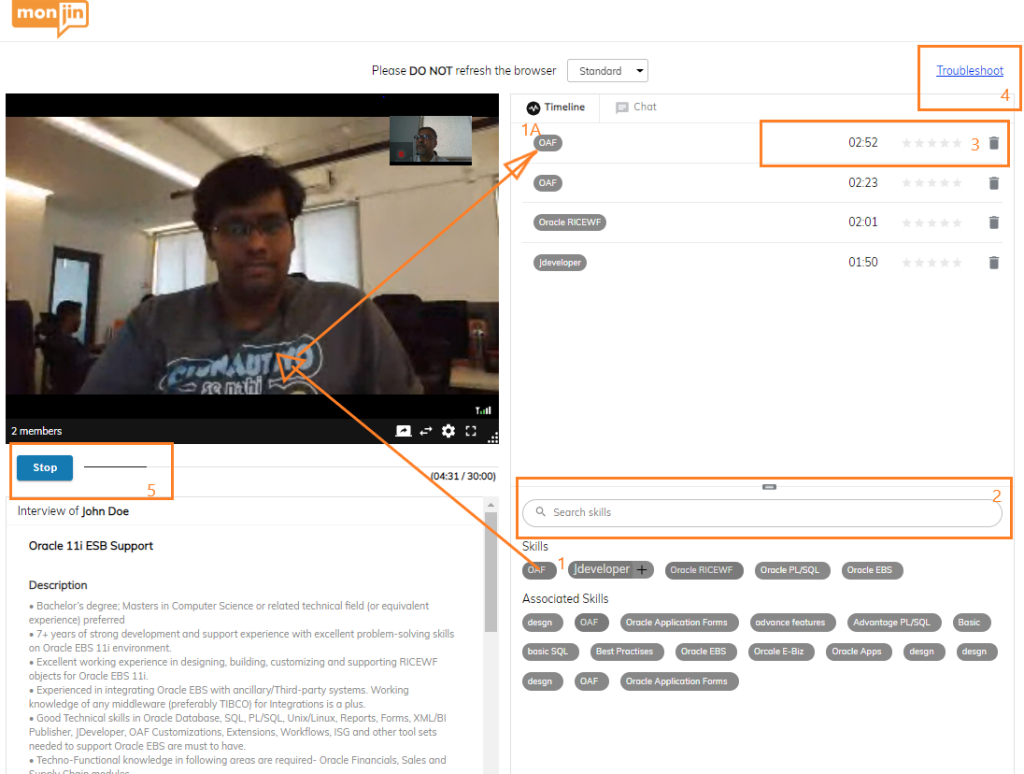Click the plus icon on Jdeveloper skill
This screenshot has height=774, width=1024.
point(642,570)
